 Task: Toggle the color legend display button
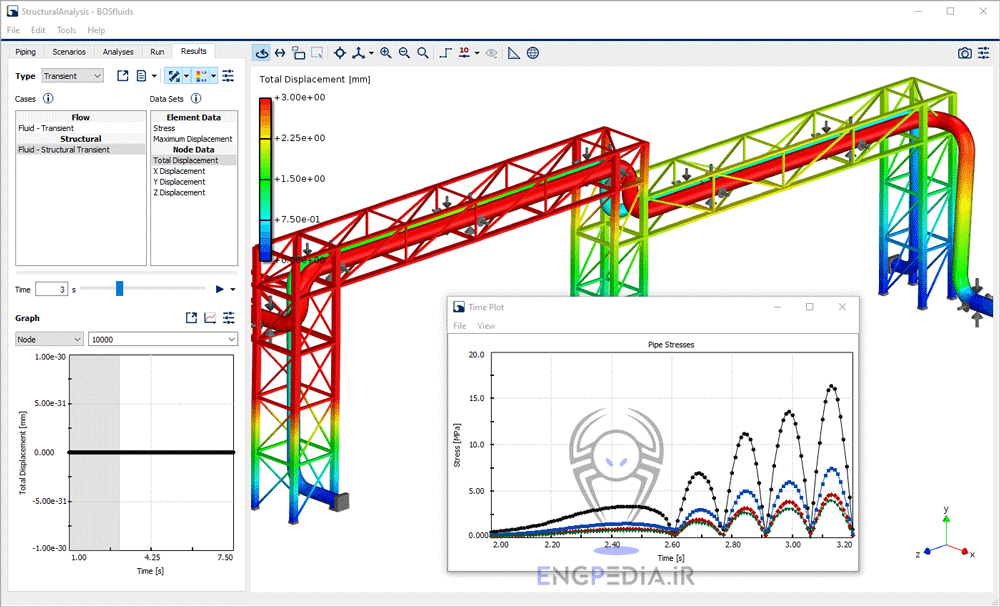coord(199,75)
